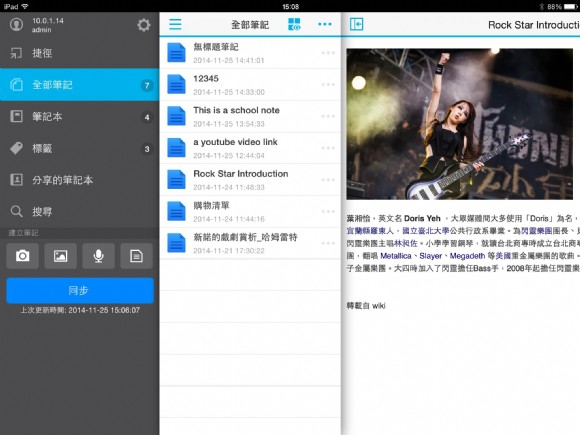Open 筆記本 notebooks section

coord(80,117)
